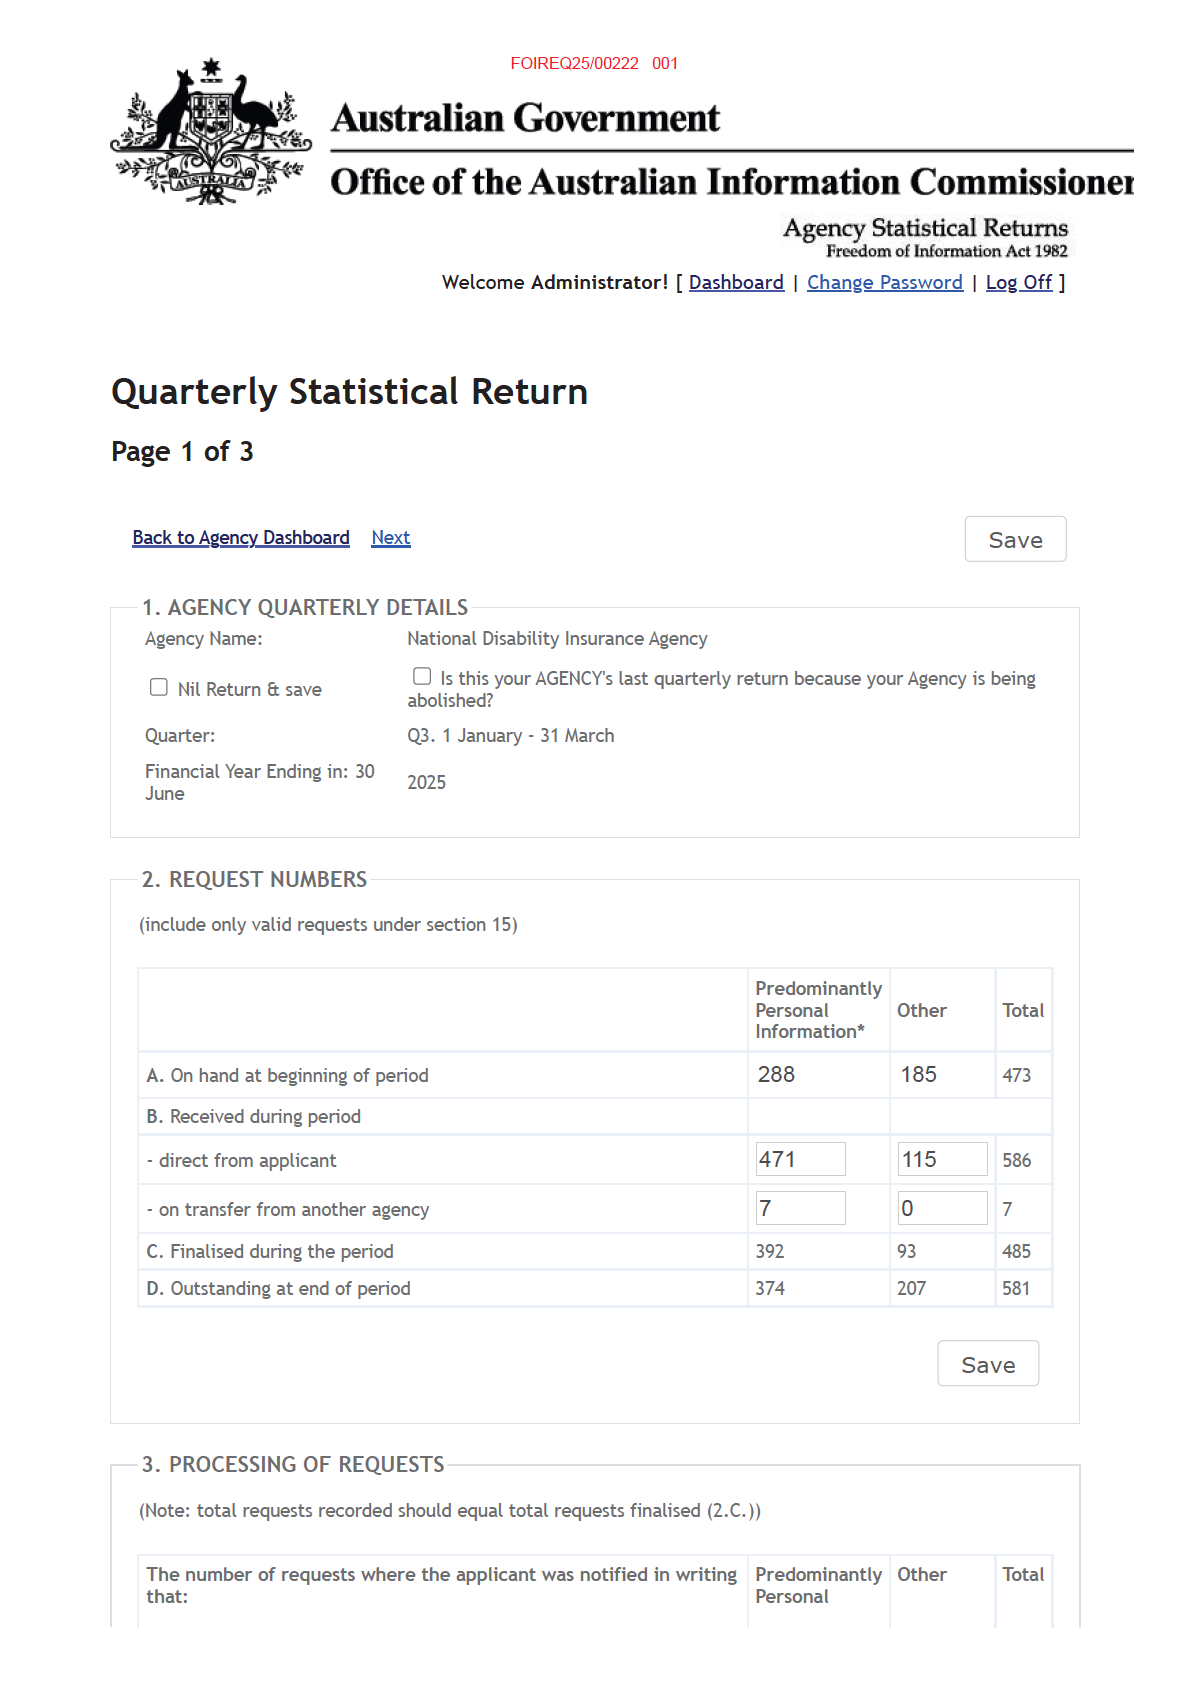Click Other transfer field containing 0
The width and height of the screenshot is (1190, 1684).
point(943,1208)
